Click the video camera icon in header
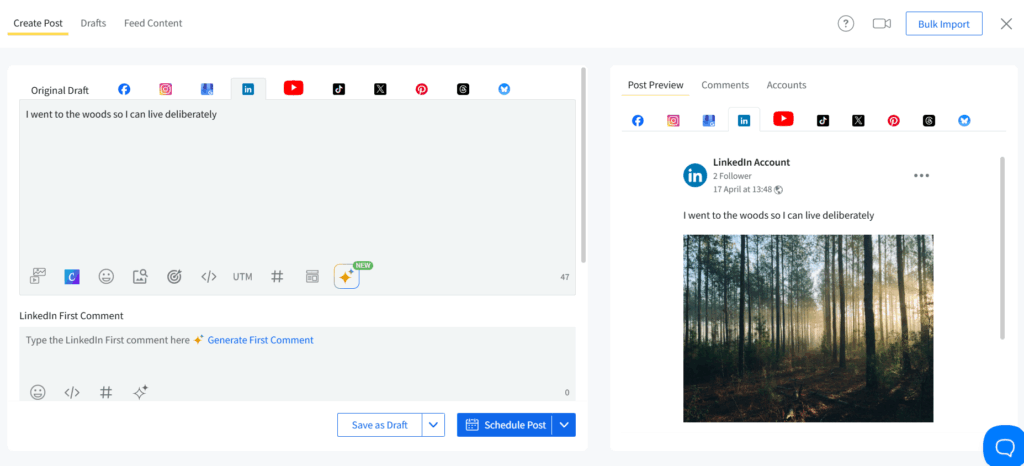The width and height of the screenshot is (1024, 466). point(881,24)
